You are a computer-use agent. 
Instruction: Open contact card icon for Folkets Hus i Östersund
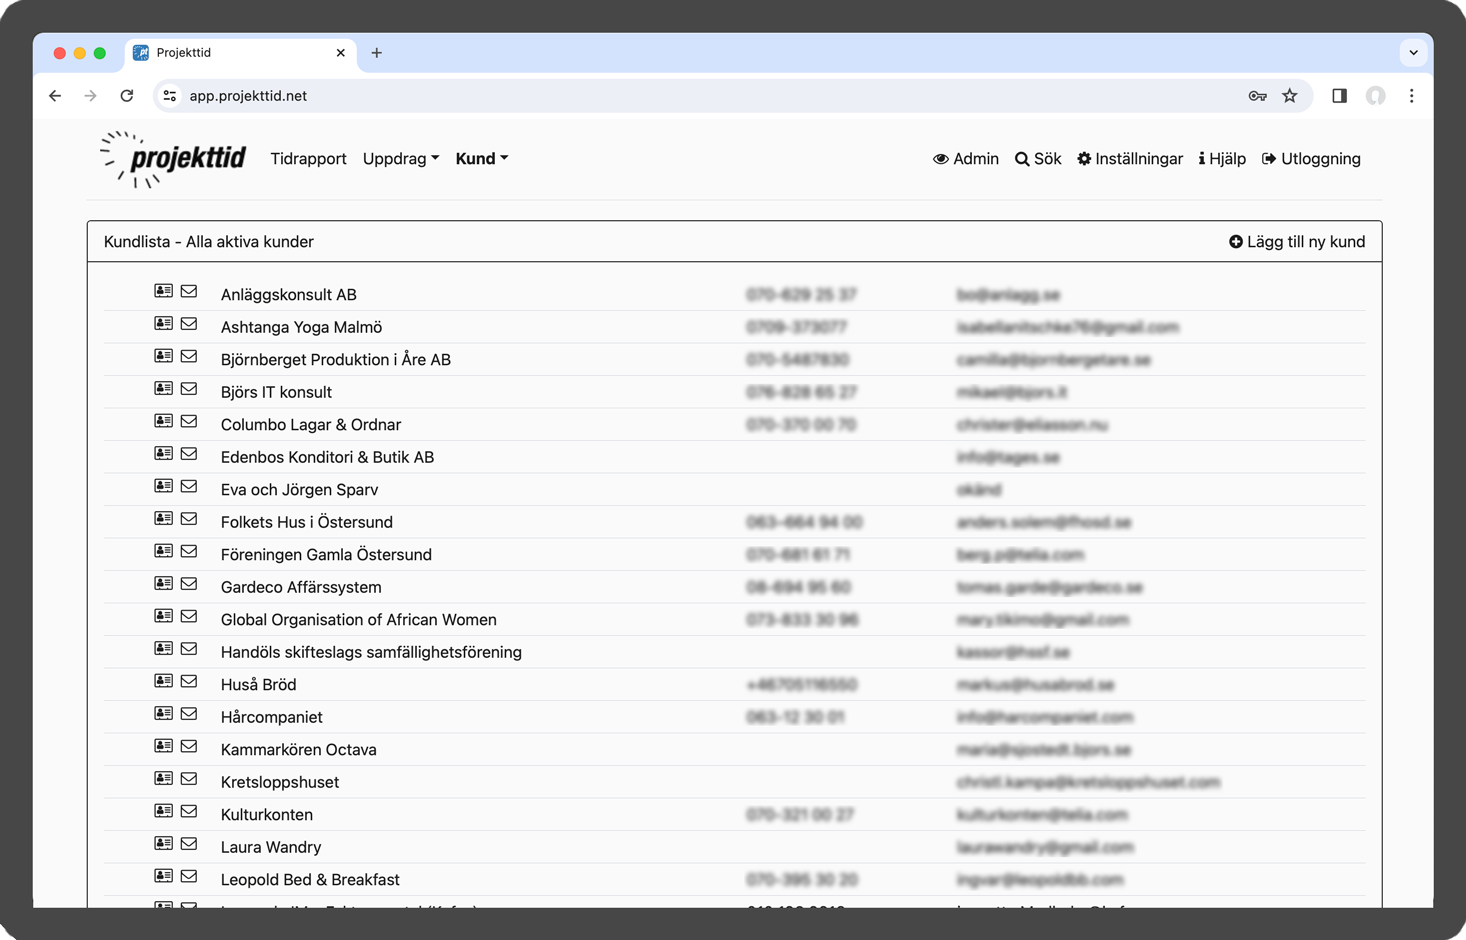(163, 519)
